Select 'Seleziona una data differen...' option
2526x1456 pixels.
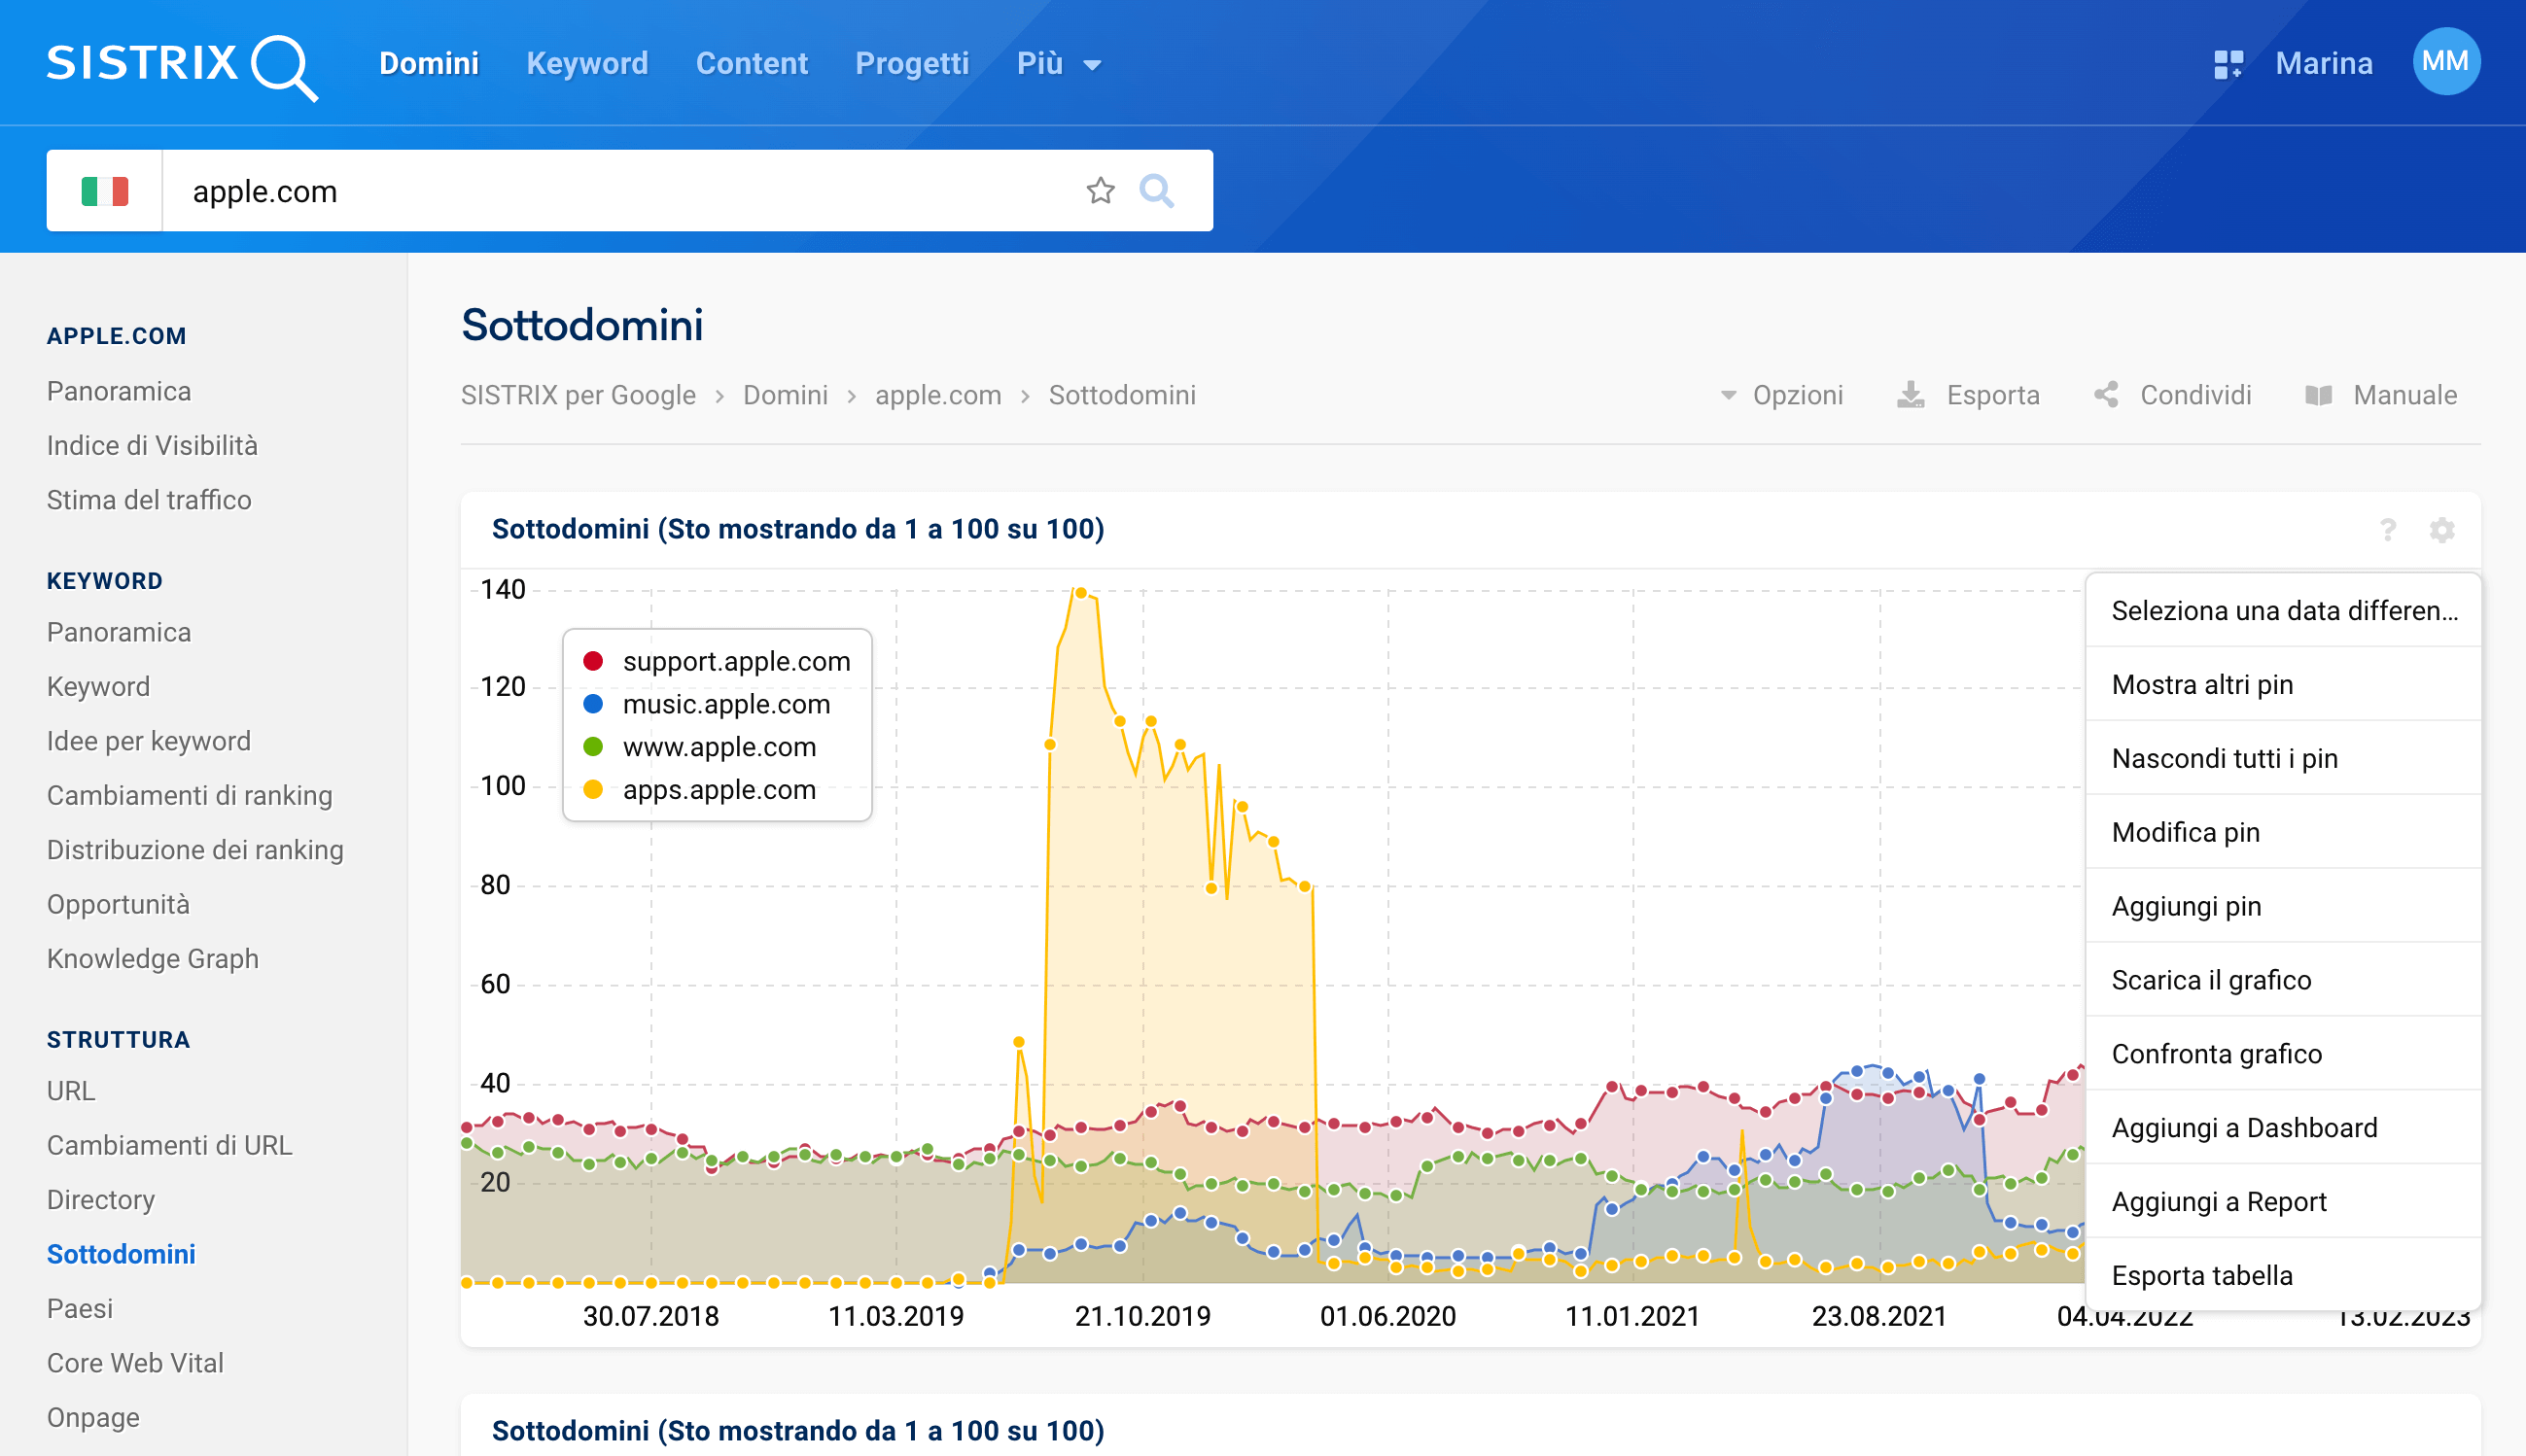point(2285,610)
